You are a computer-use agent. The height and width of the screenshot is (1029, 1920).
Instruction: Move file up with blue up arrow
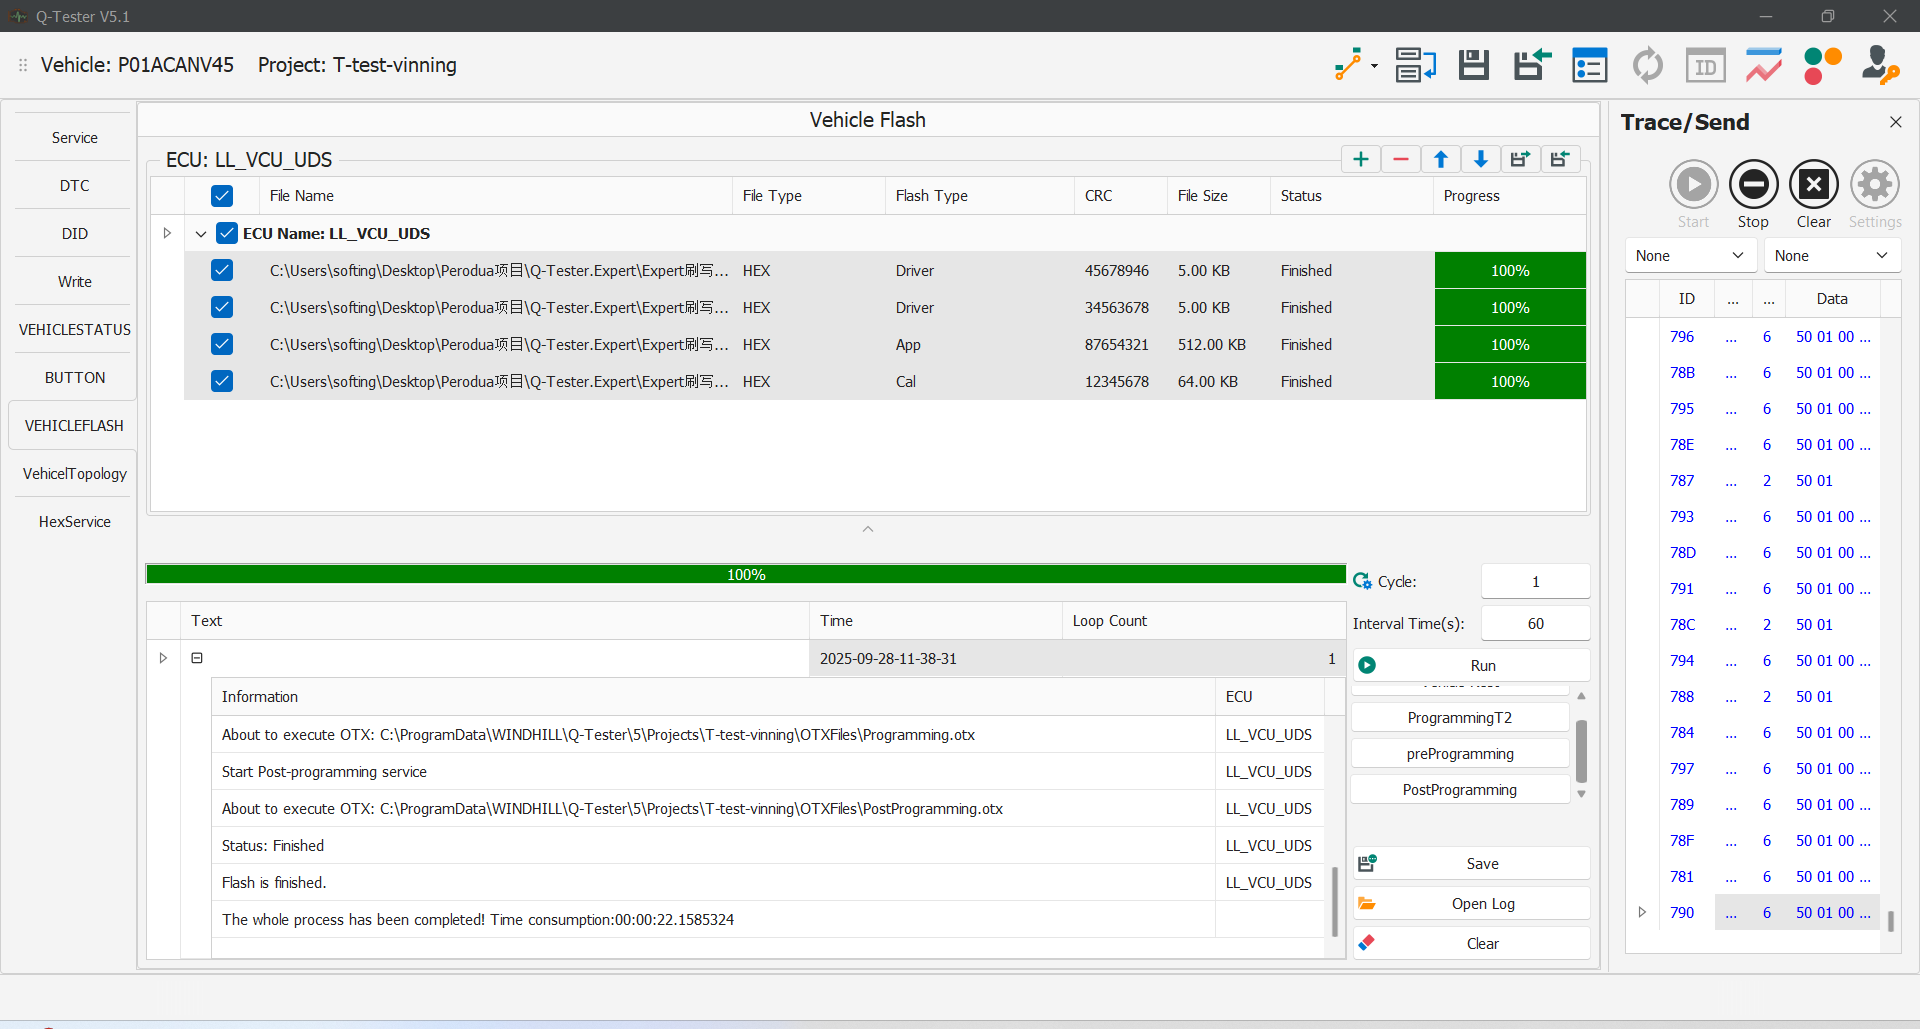pyautogui.click(x=1441, y=159)
